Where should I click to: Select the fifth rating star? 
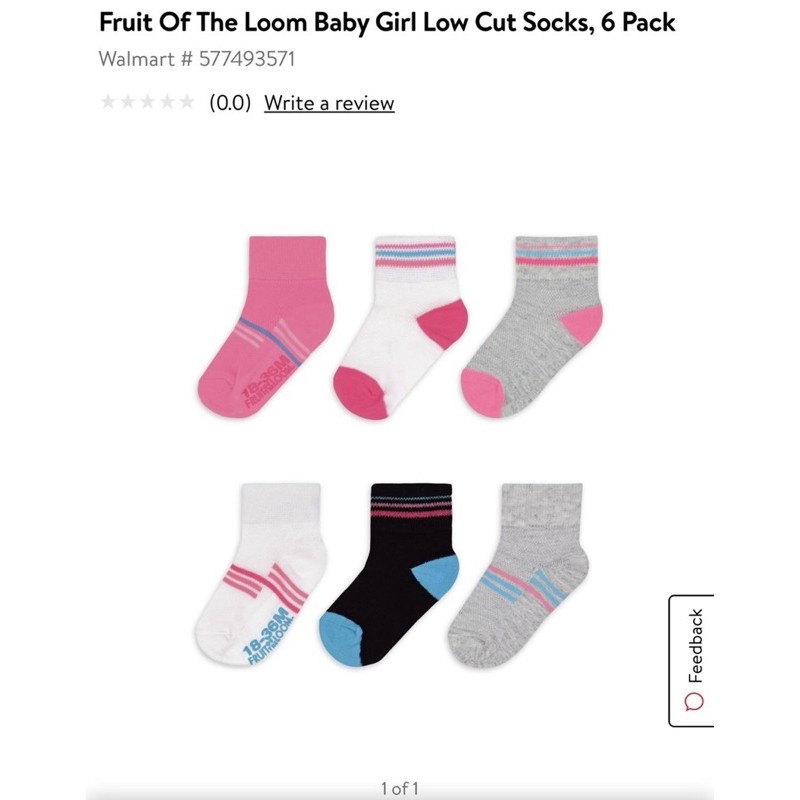point(187,102)
